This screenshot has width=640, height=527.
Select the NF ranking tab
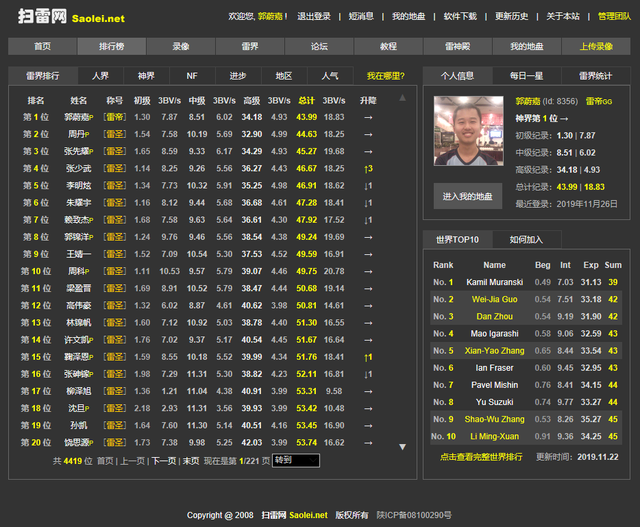tap(192, 76)
